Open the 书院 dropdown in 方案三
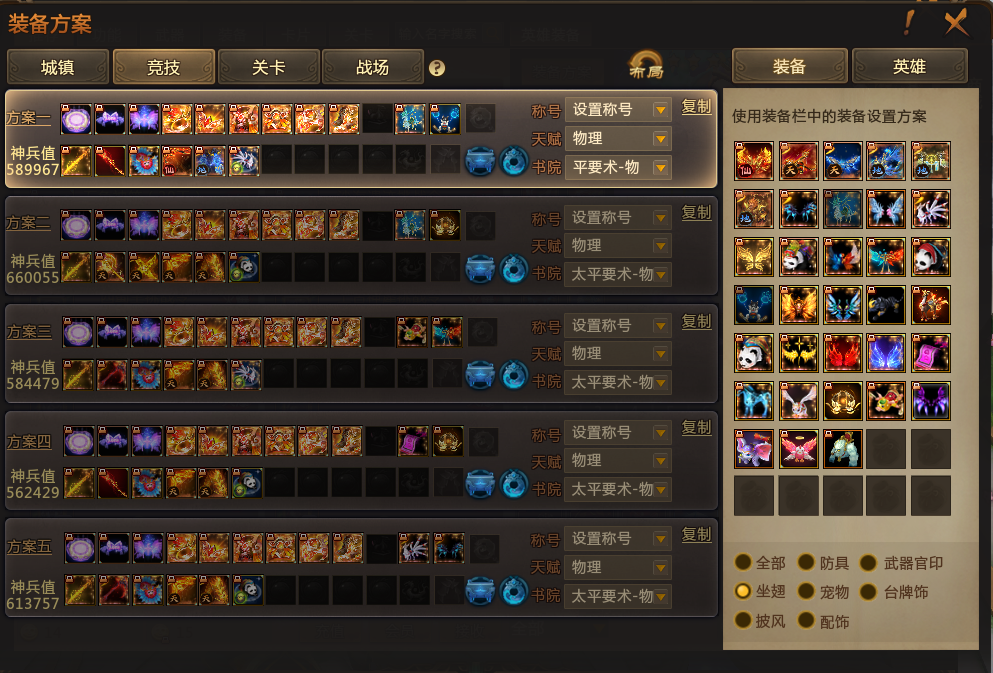Screen dimensions: 993x673 click(x=618, y=382)
